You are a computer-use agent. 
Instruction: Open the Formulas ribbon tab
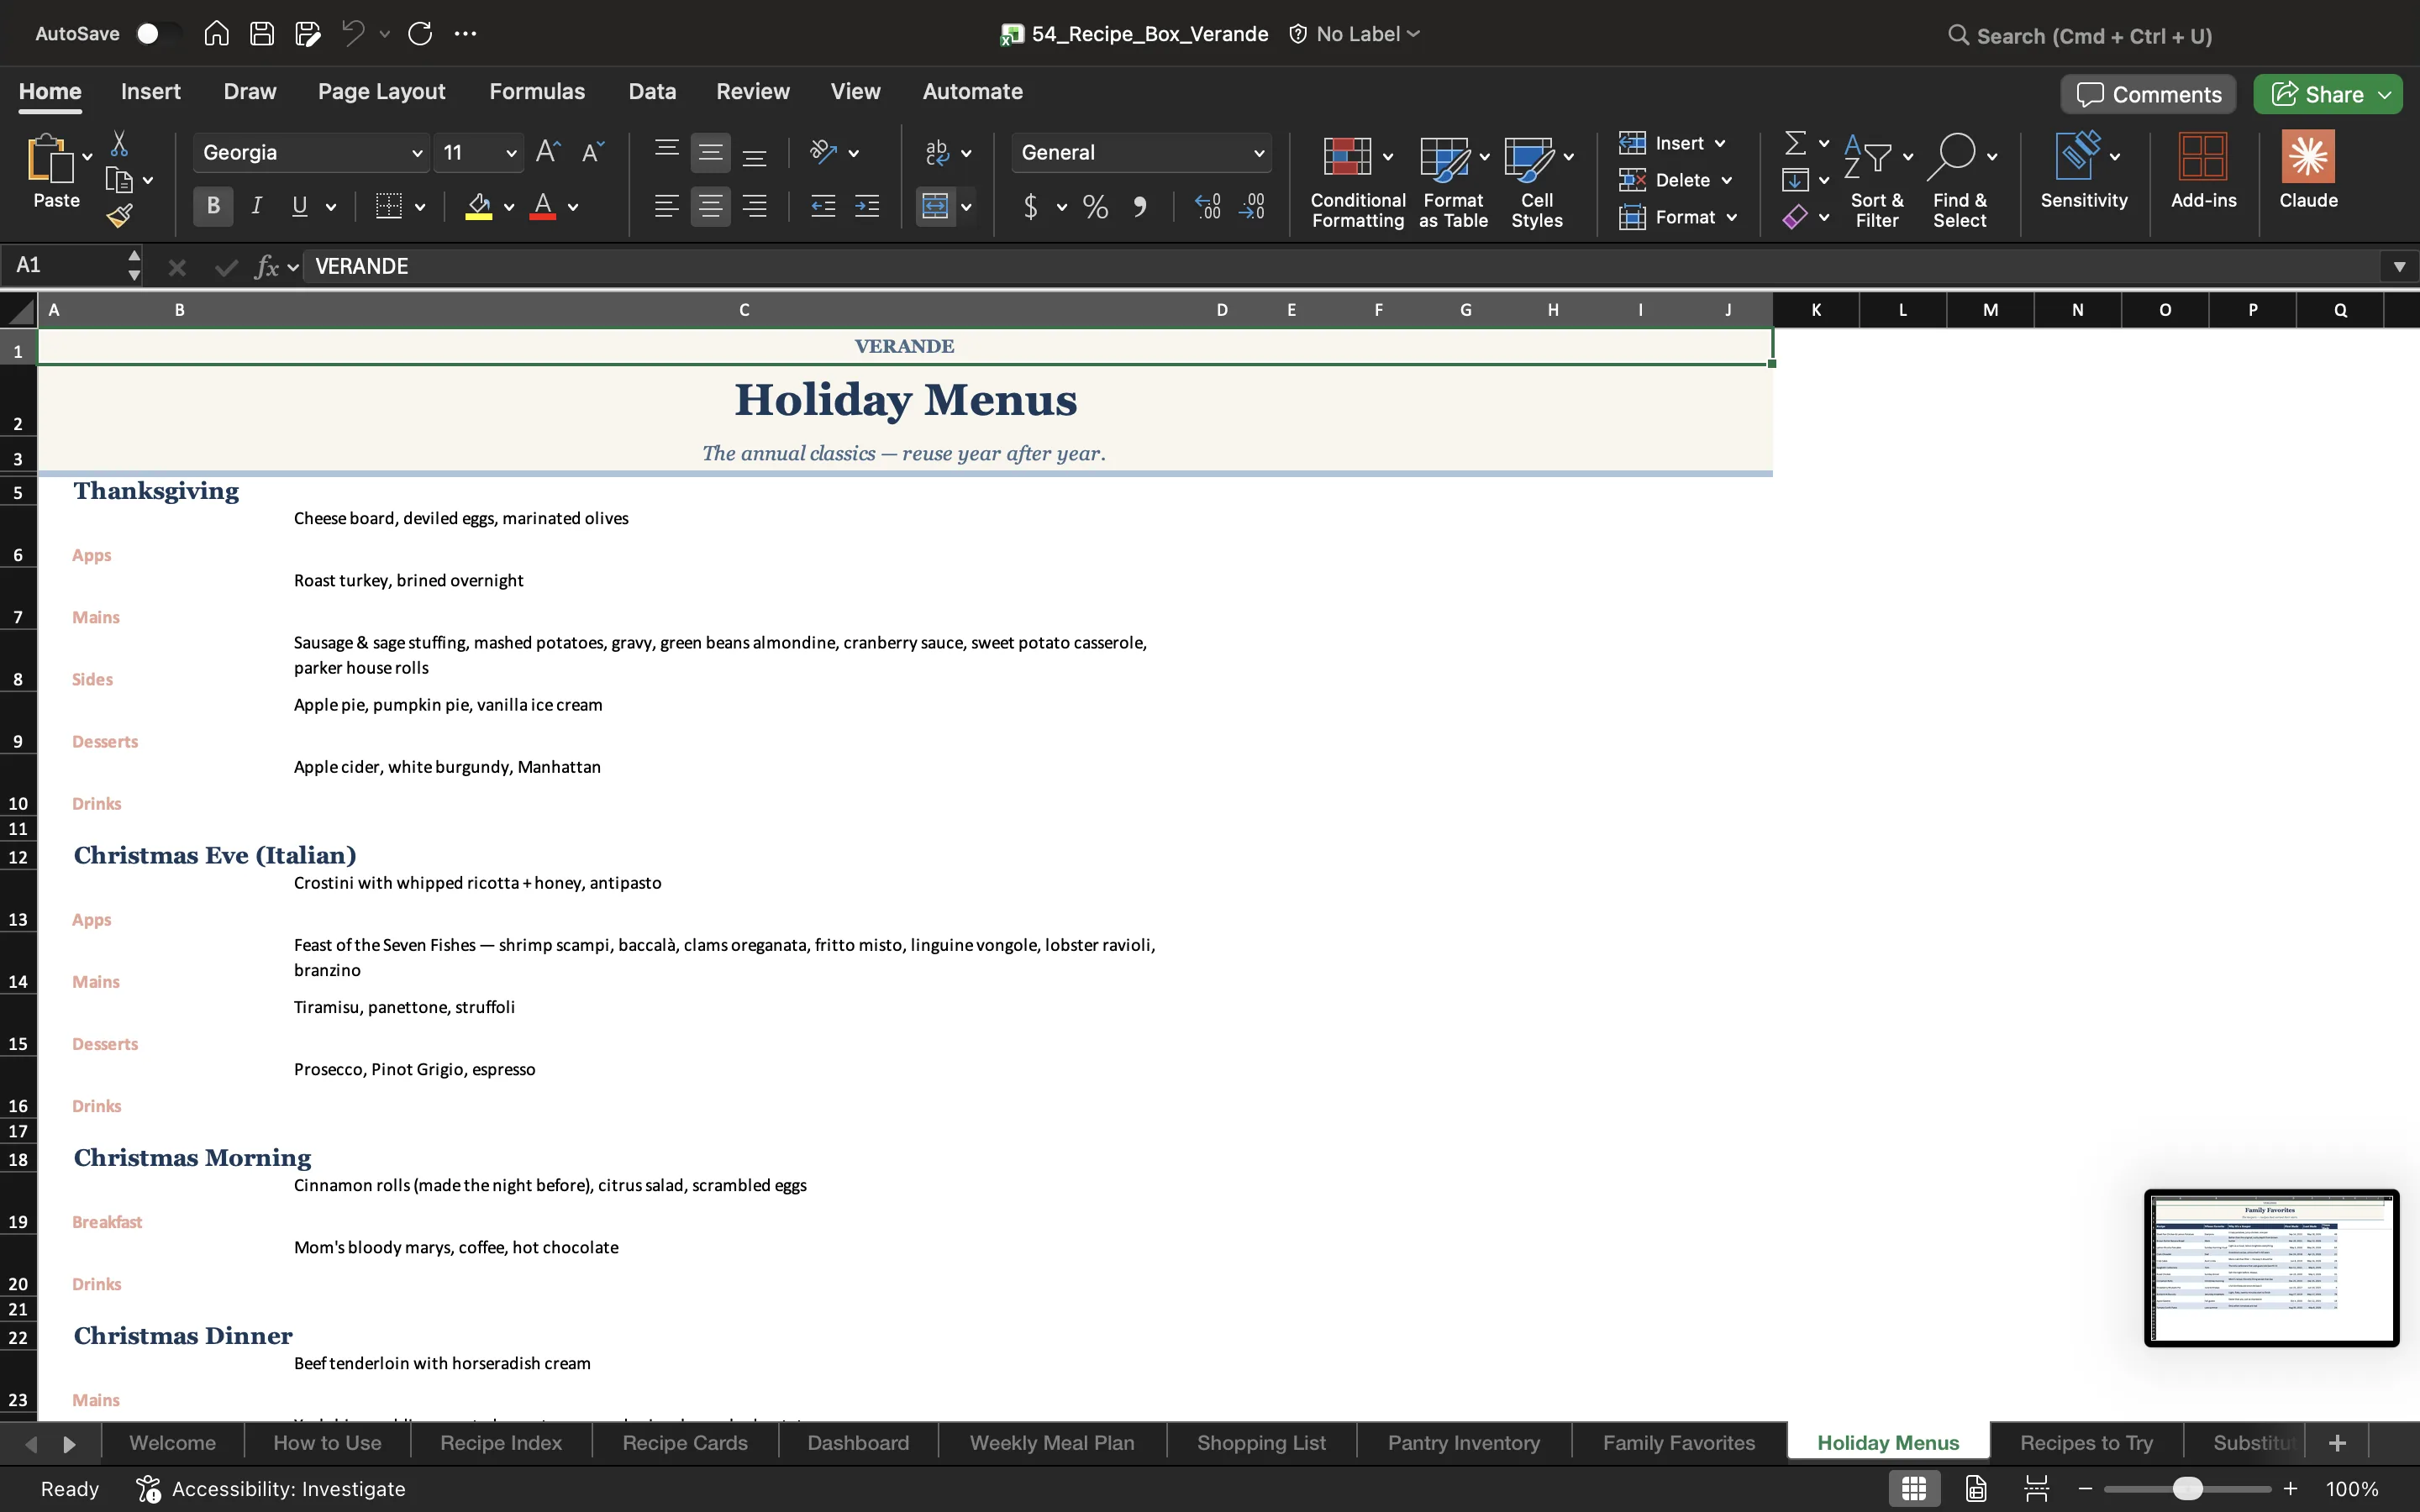(x=537, y=92)
